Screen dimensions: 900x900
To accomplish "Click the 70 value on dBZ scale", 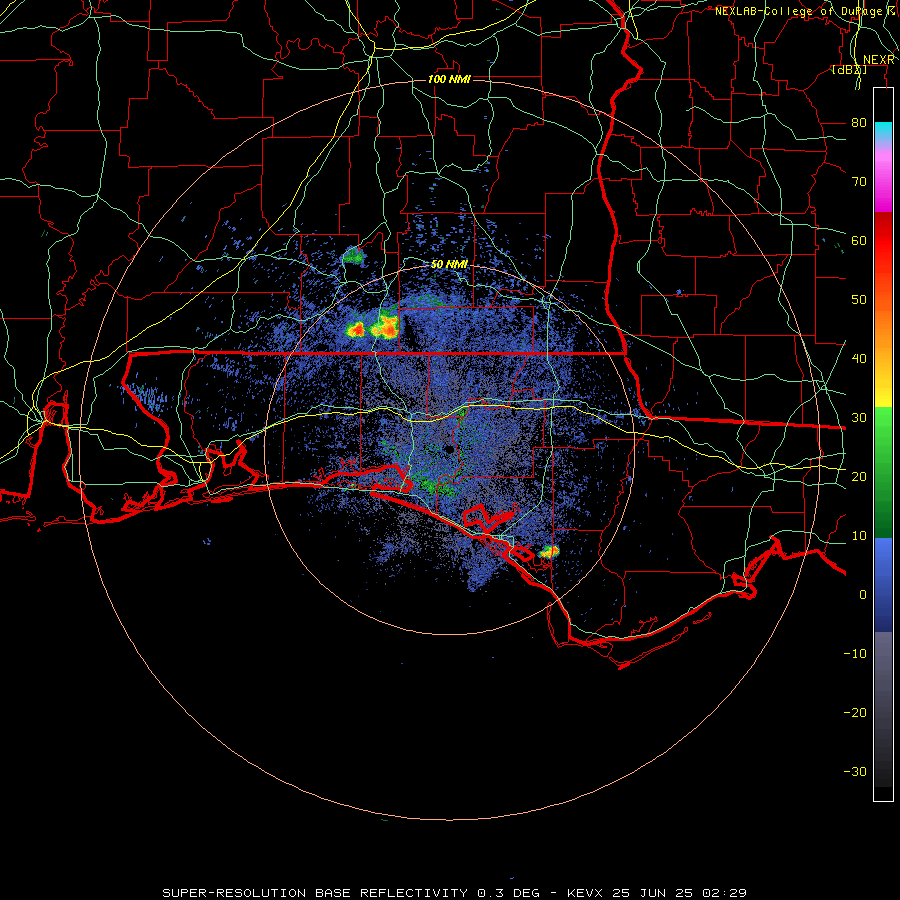I will pos(859,181).
